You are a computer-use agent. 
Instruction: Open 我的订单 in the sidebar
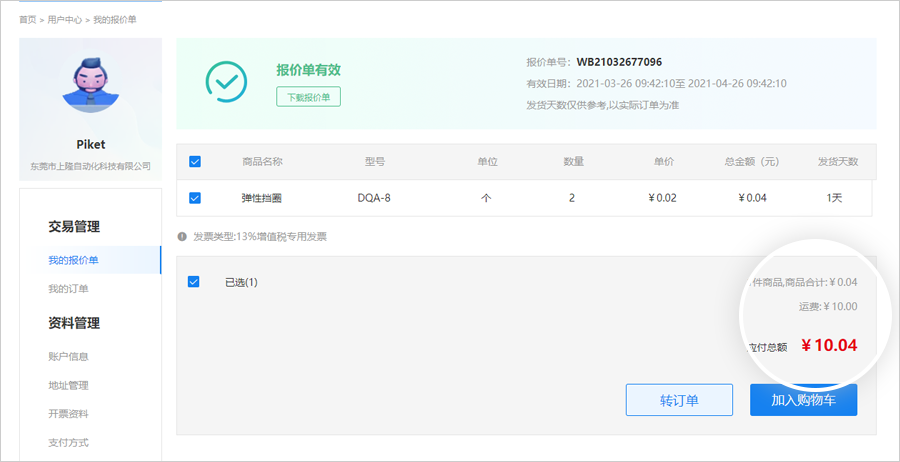[x=68, y=289]
